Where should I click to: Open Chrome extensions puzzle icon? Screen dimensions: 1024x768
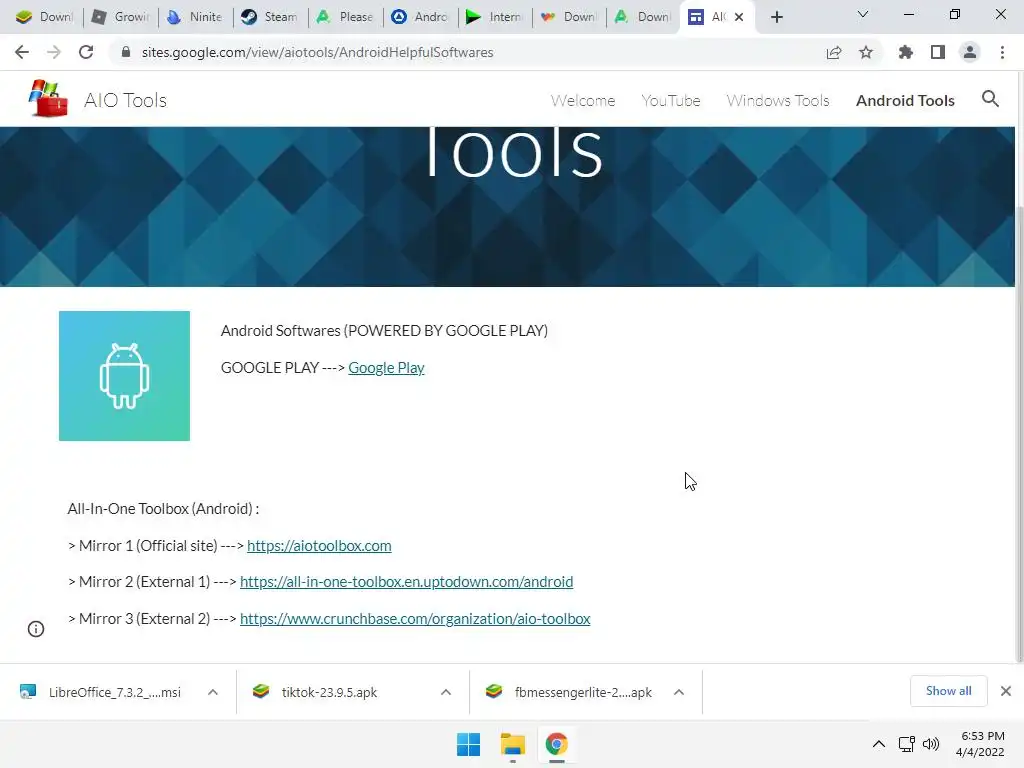[906, 52]
